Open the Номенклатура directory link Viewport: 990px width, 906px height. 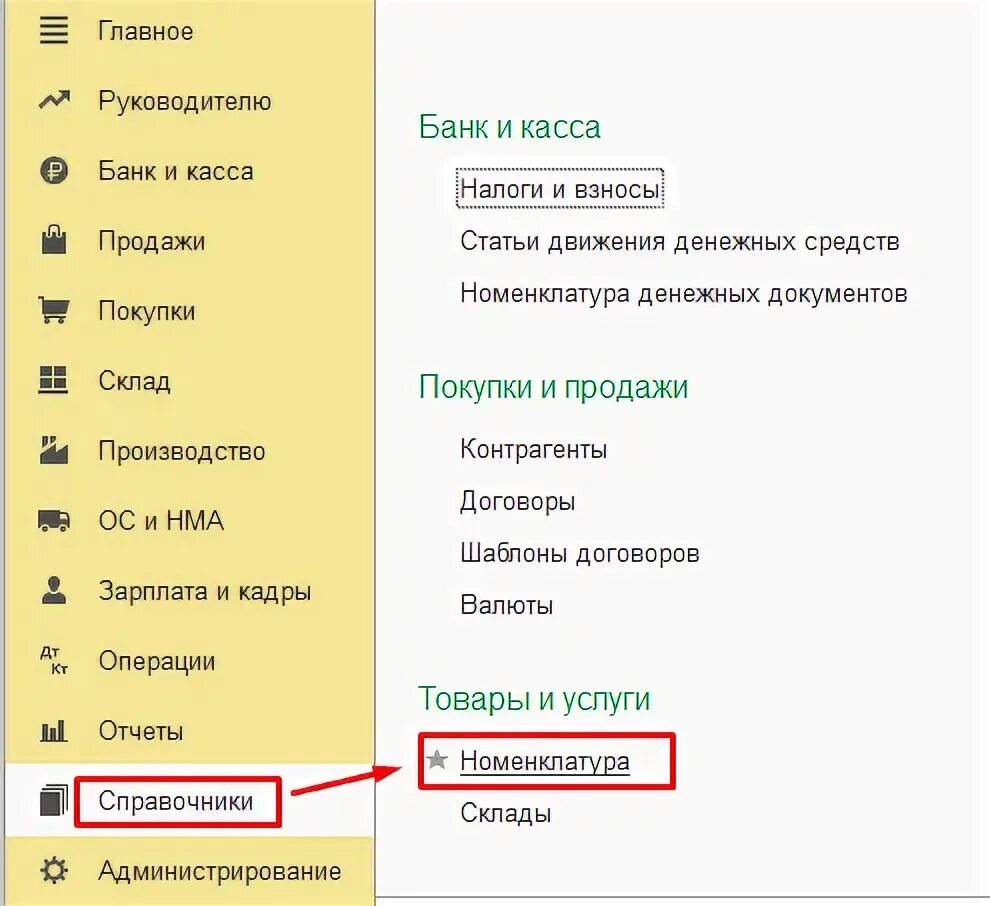[545, 761]
